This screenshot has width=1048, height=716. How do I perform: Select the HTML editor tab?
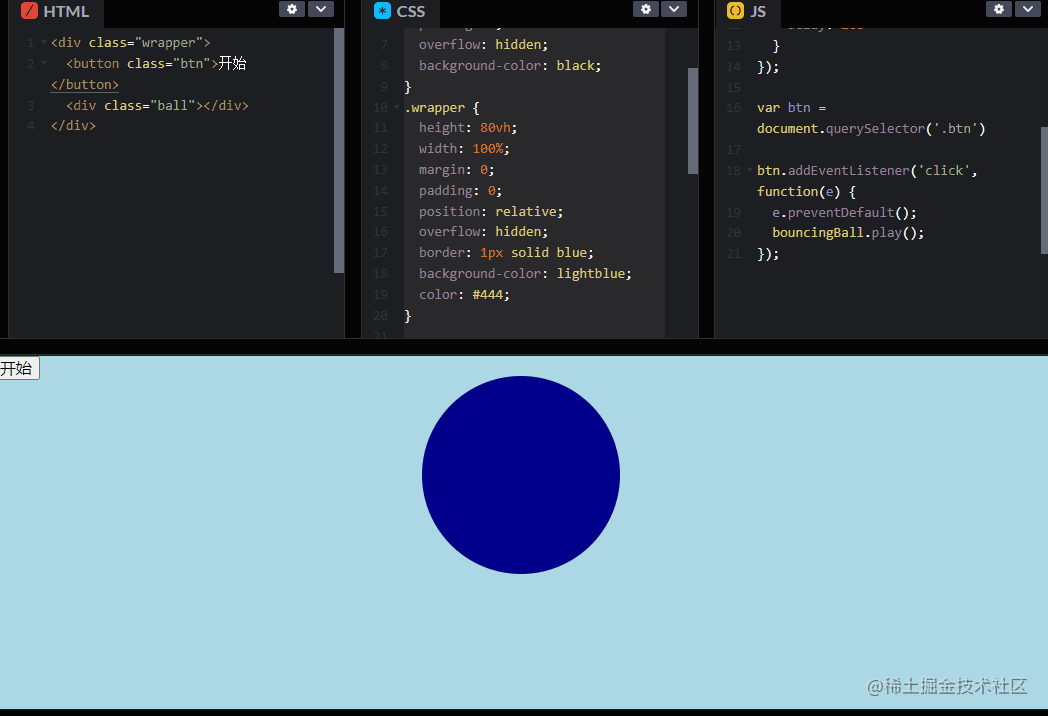pyautogui.click(x=56, y=12)
